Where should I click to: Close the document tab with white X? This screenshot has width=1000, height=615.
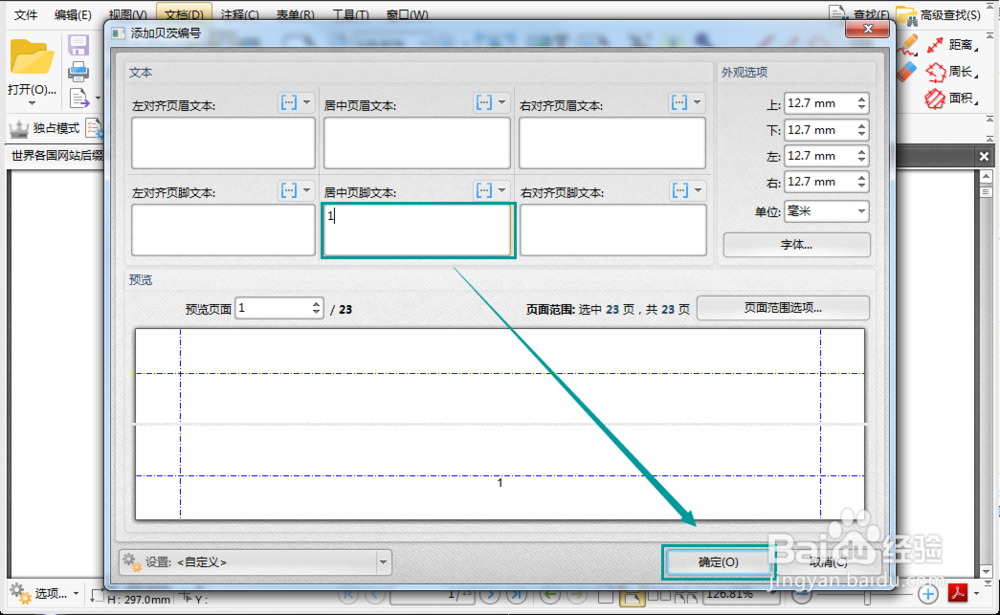pyautogui.click(x=984, y=156)
